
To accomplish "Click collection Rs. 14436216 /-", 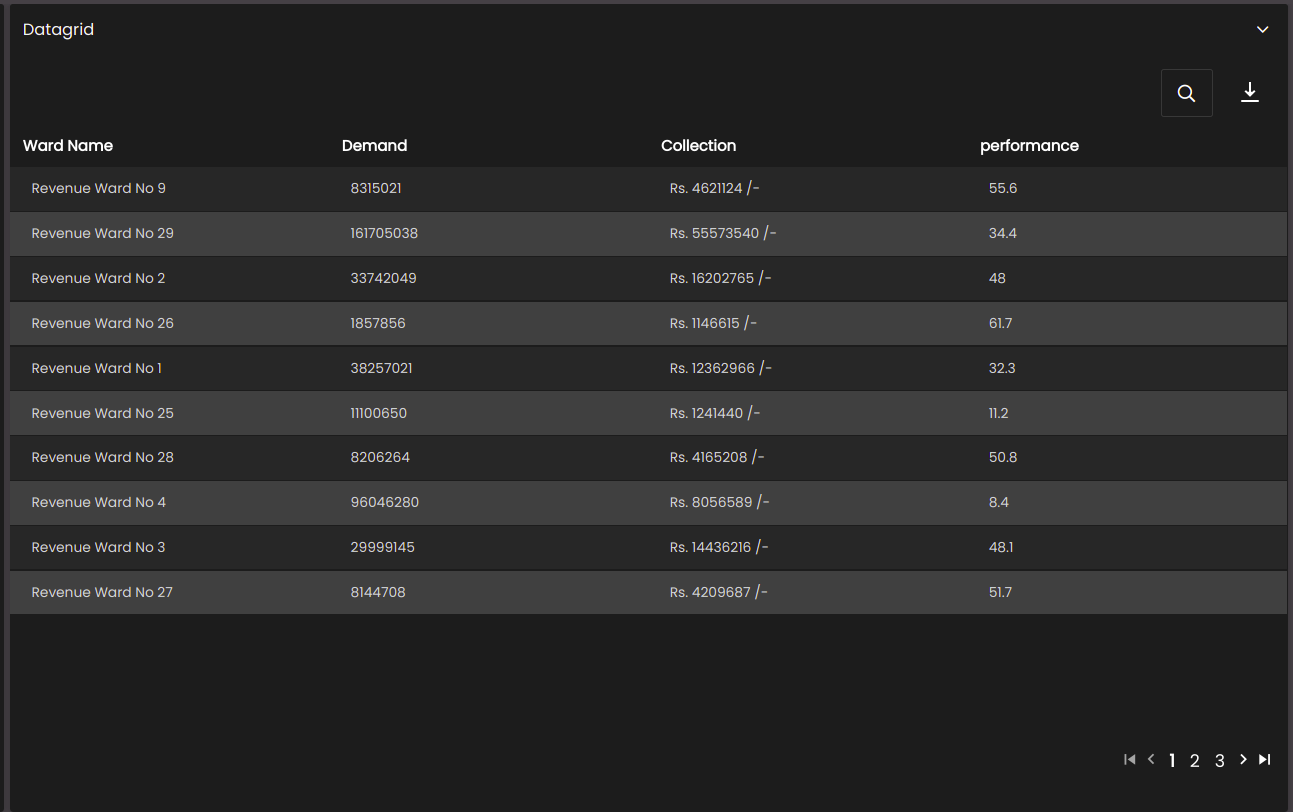I will (x=719, y=547).
